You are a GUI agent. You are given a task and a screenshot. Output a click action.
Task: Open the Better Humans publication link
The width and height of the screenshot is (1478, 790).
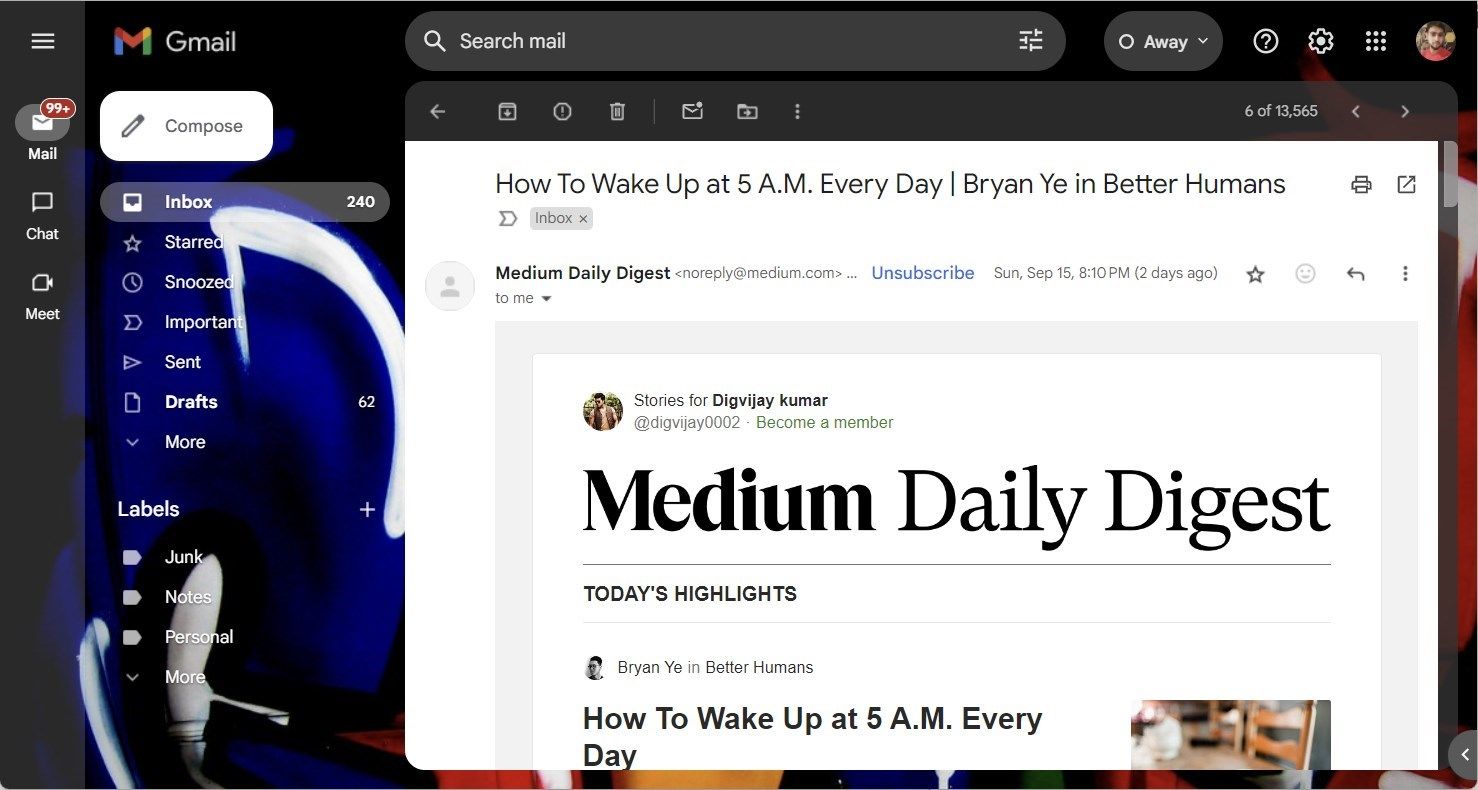point(759,667)
